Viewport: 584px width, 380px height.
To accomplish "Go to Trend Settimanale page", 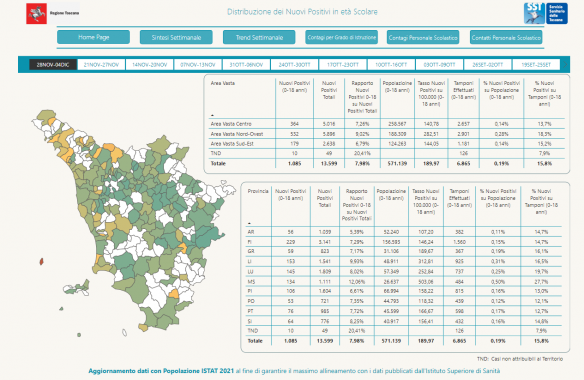I will click(x=259, y=37).
